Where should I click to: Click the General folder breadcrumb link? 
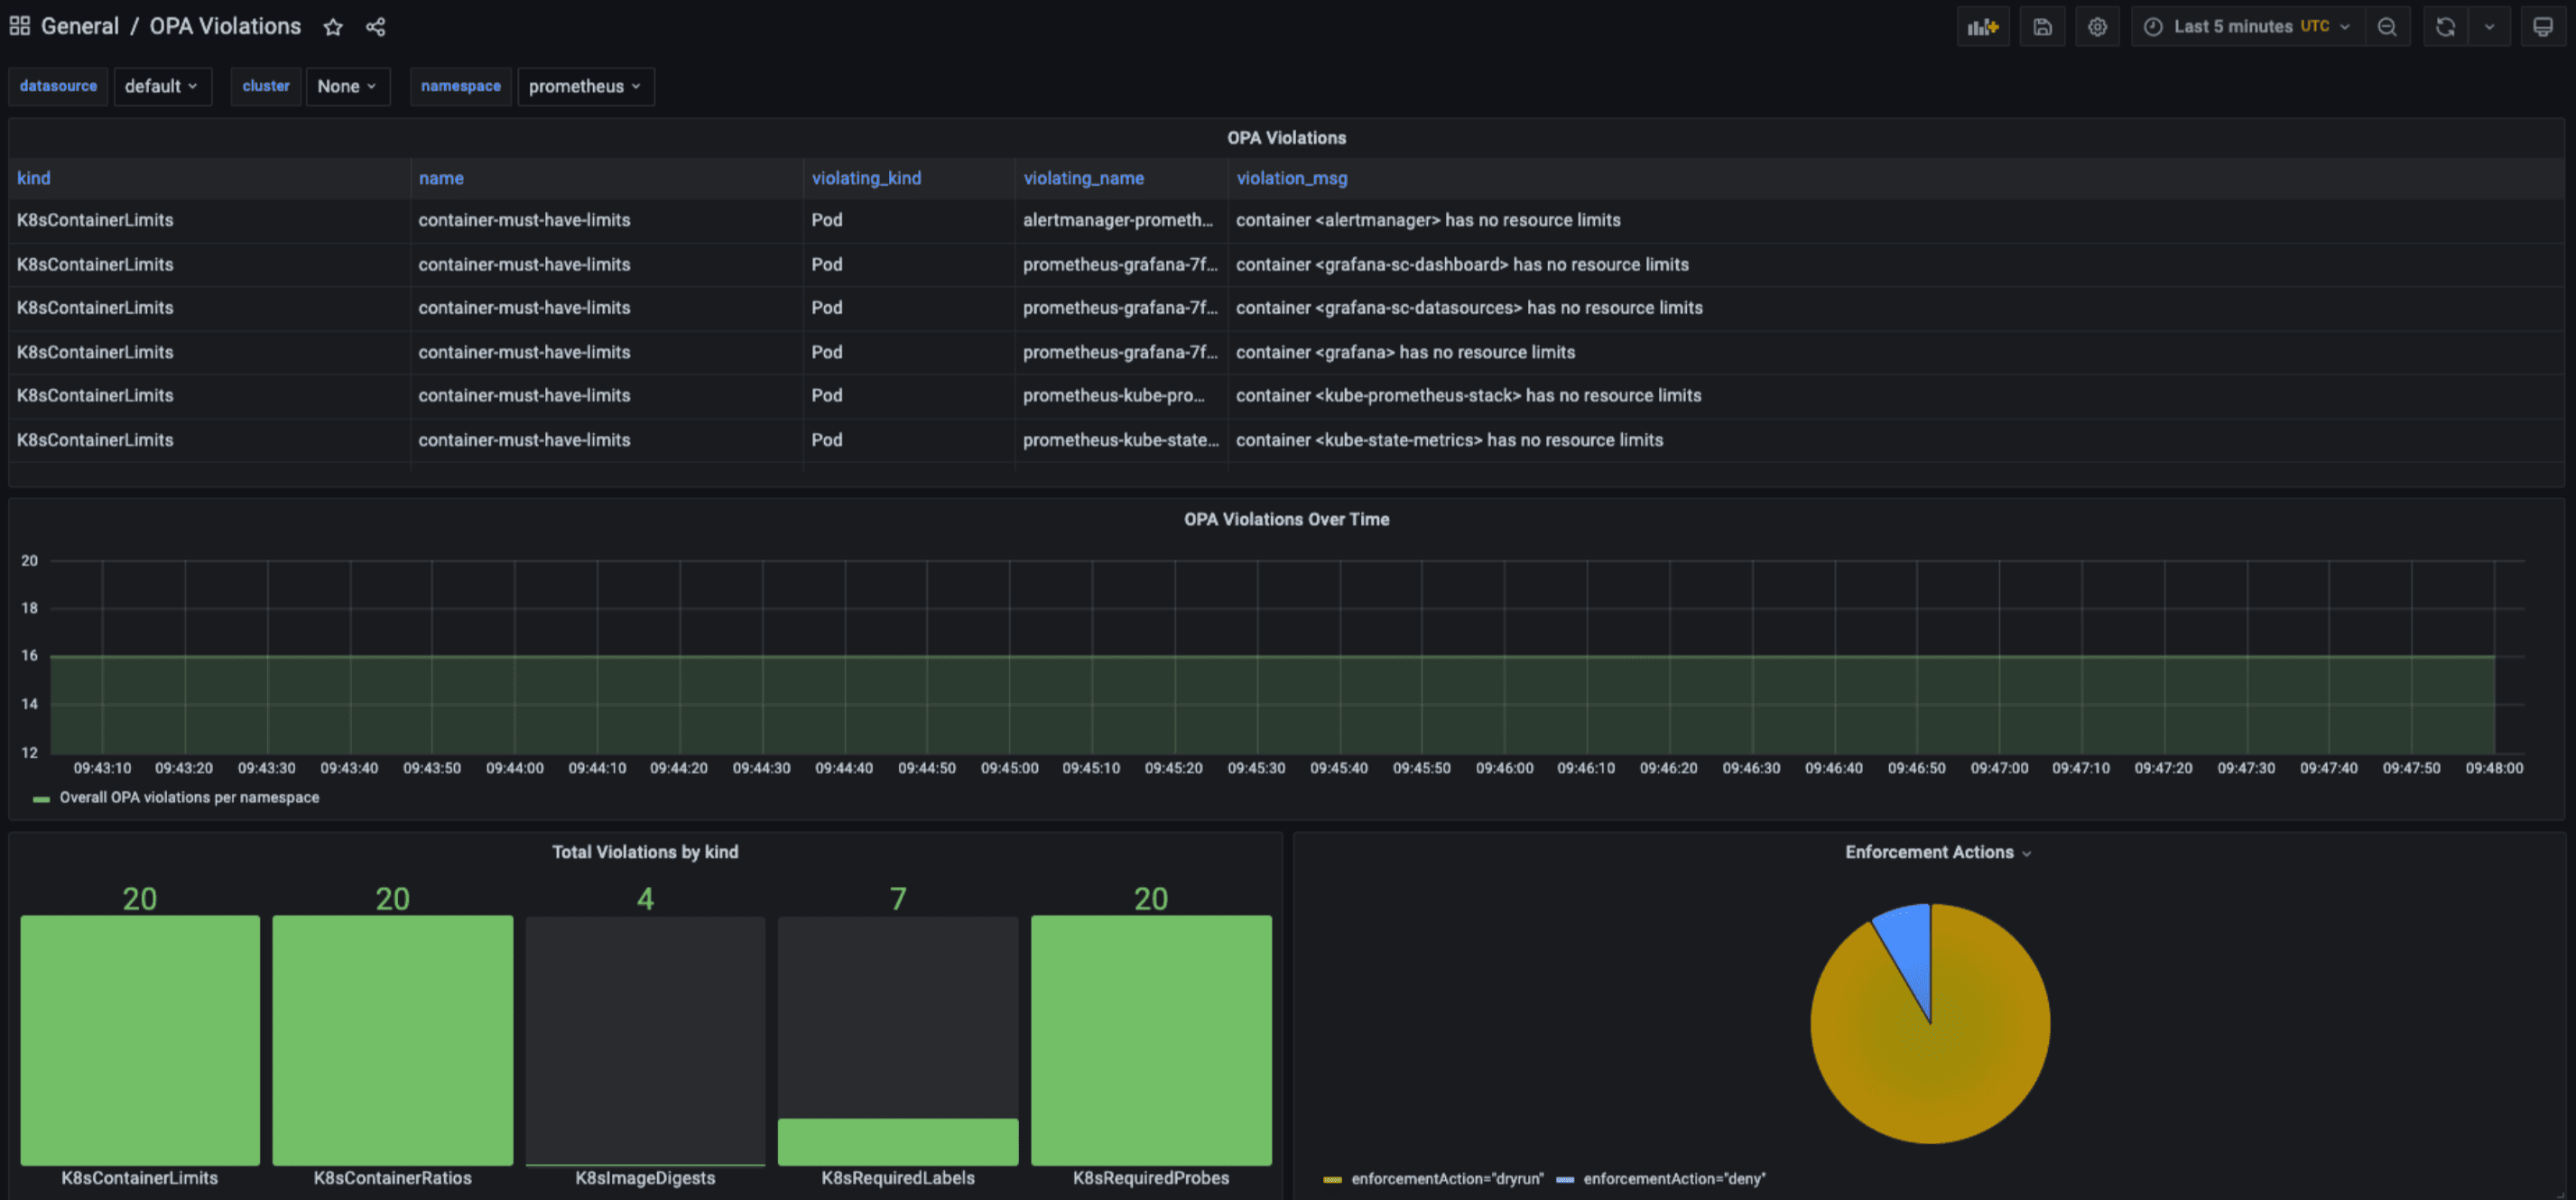pyautogui.click(x=79, y=26)
